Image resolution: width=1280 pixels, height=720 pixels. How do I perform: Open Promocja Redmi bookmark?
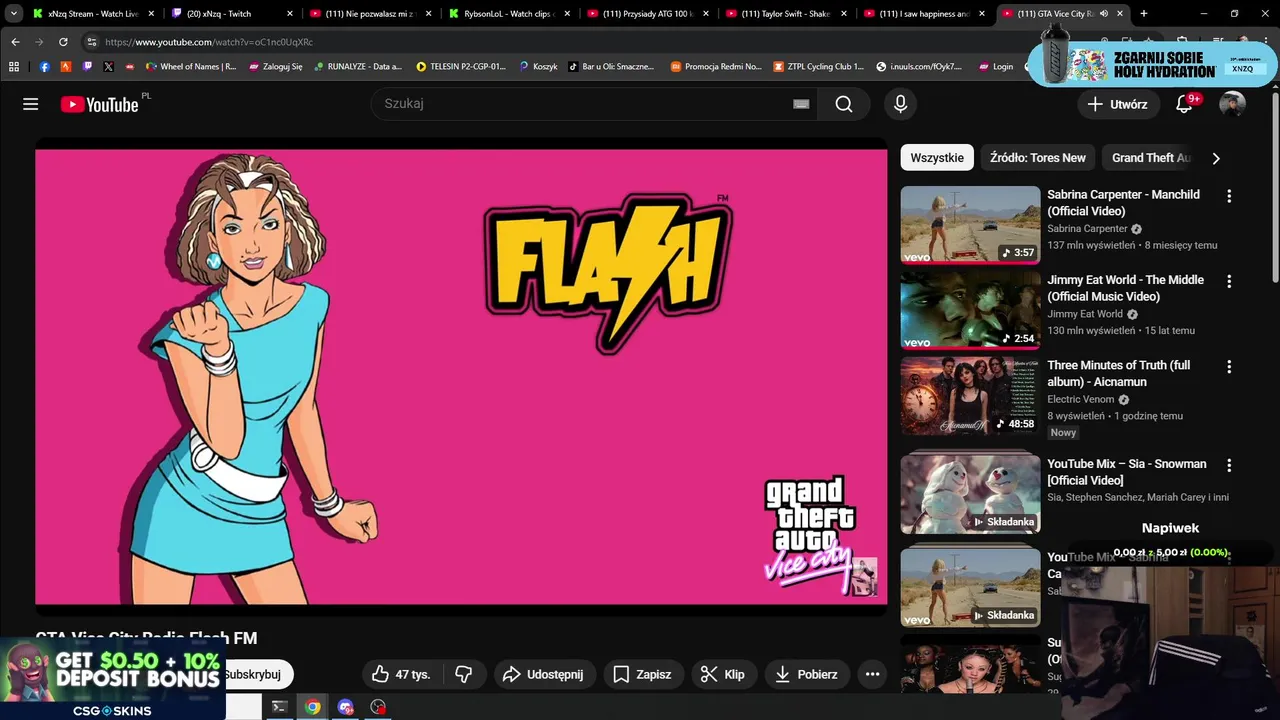pos(716,66)
